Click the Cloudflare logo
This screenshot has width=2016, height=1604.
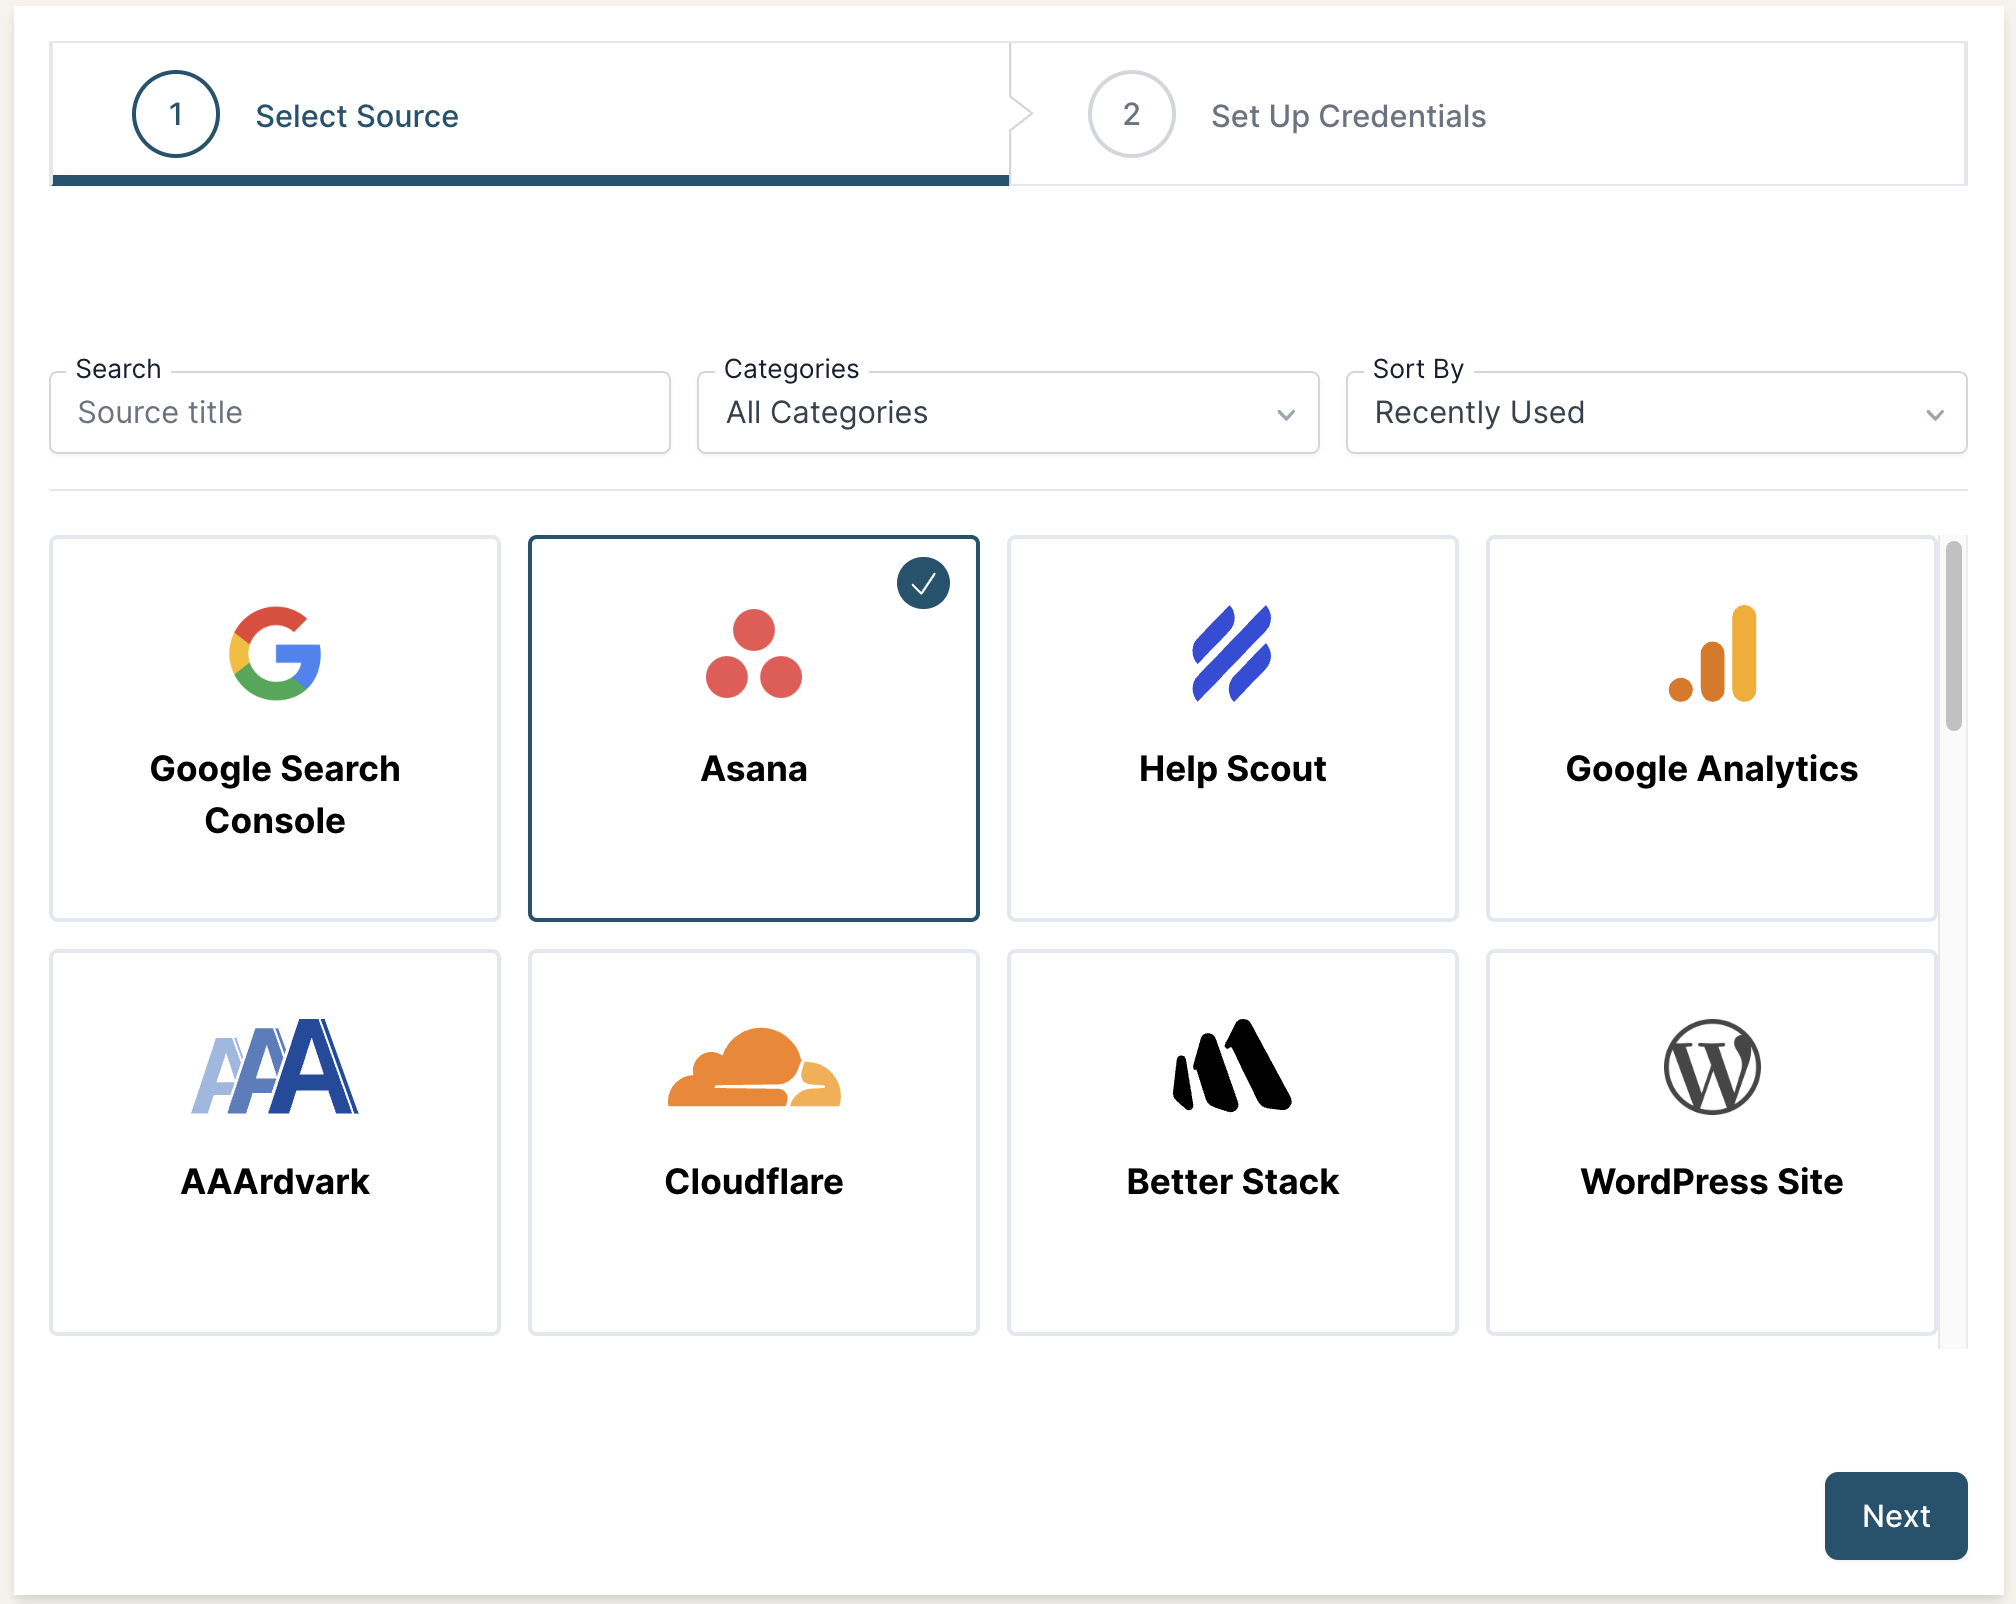click(753, 1067)
